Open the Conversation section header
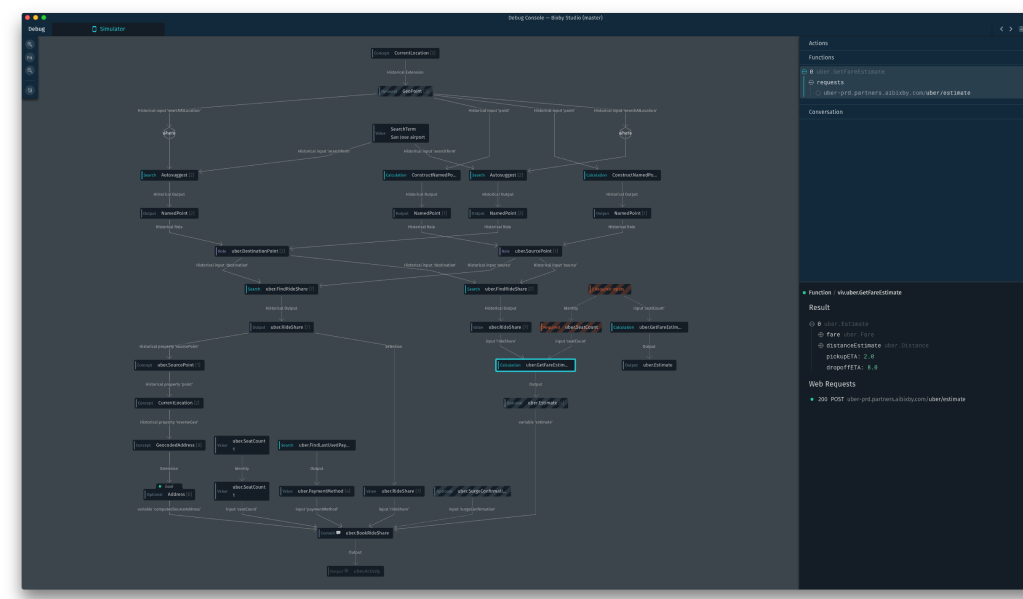Screen dimensions: 1023x599 pos(911,112)
